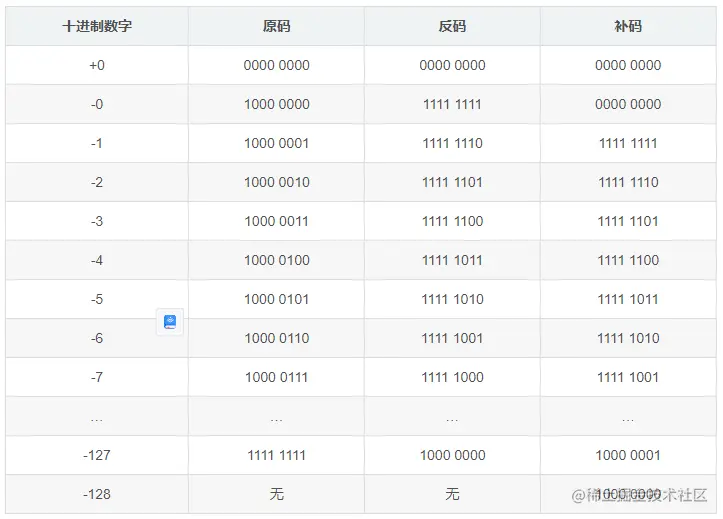The width and height of the screenshot is (723, 519).
Task: Select 1000 0111 in the -7 row
Action: tap(276, 377)
